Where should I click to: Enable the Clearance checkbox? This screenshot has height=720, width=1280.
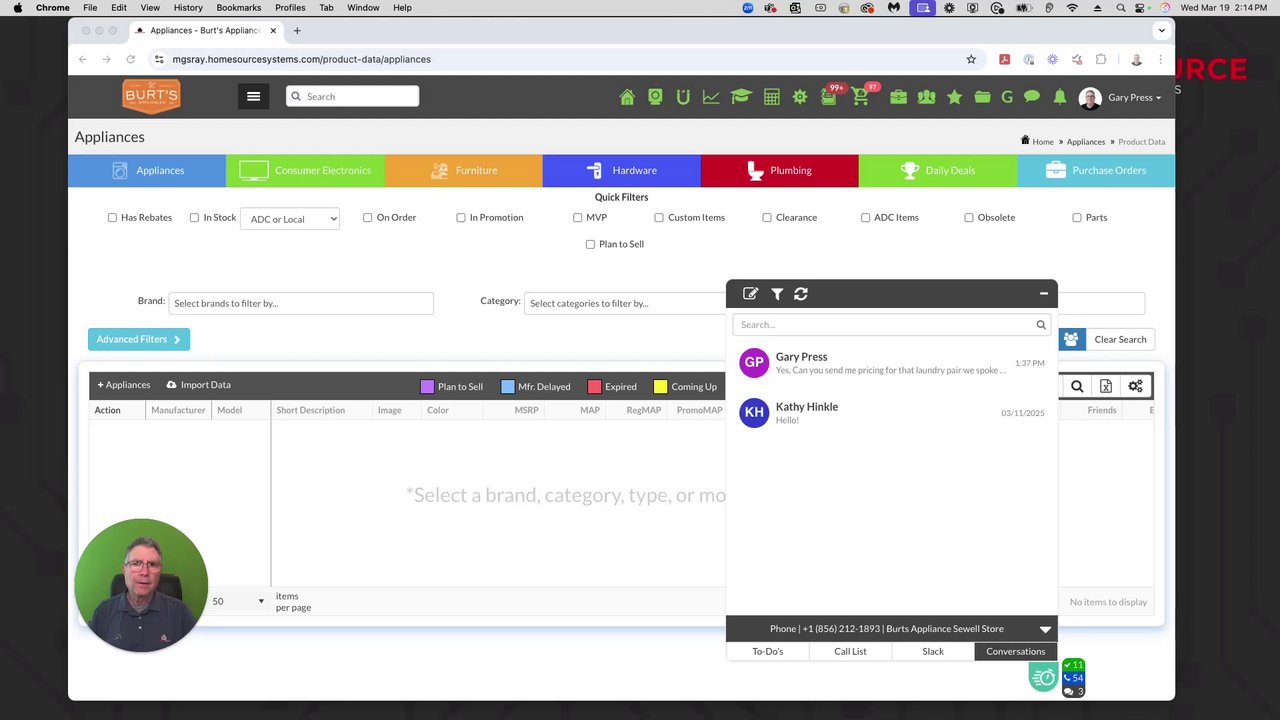[767, 217]
